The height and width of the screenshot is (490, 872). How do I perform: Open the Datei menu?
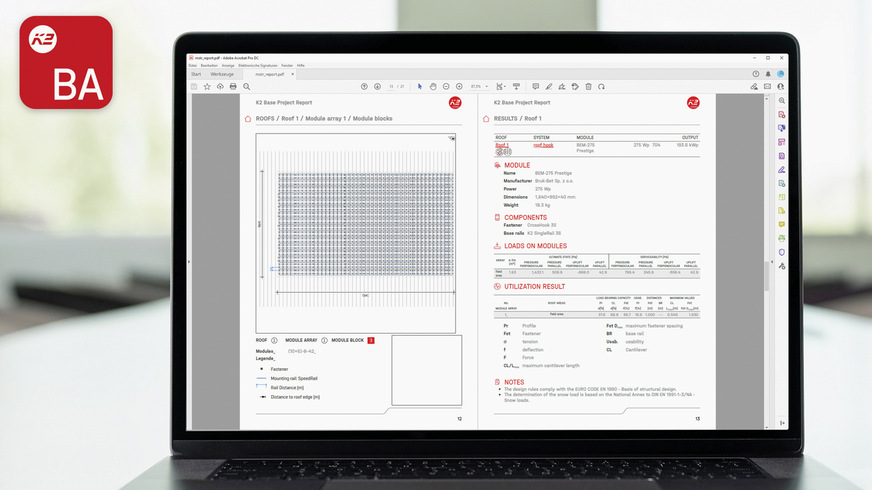coord(192,65)
